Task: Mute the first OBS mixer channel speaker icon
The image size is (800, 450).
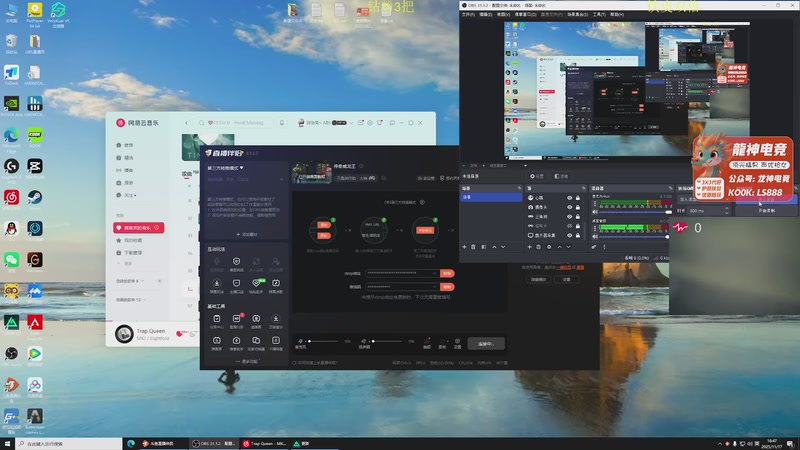Action: [x=595, y=212]
